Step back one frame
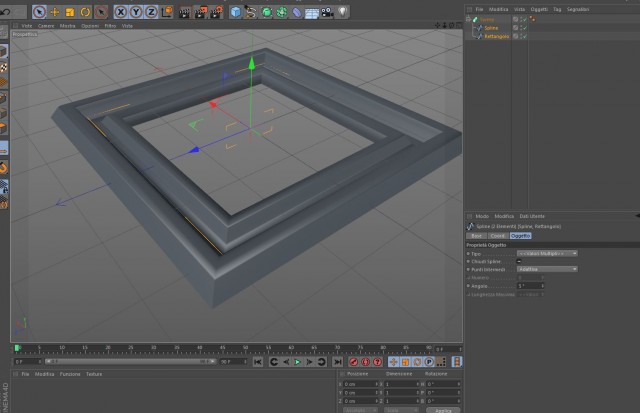 [x=286, y=362]
